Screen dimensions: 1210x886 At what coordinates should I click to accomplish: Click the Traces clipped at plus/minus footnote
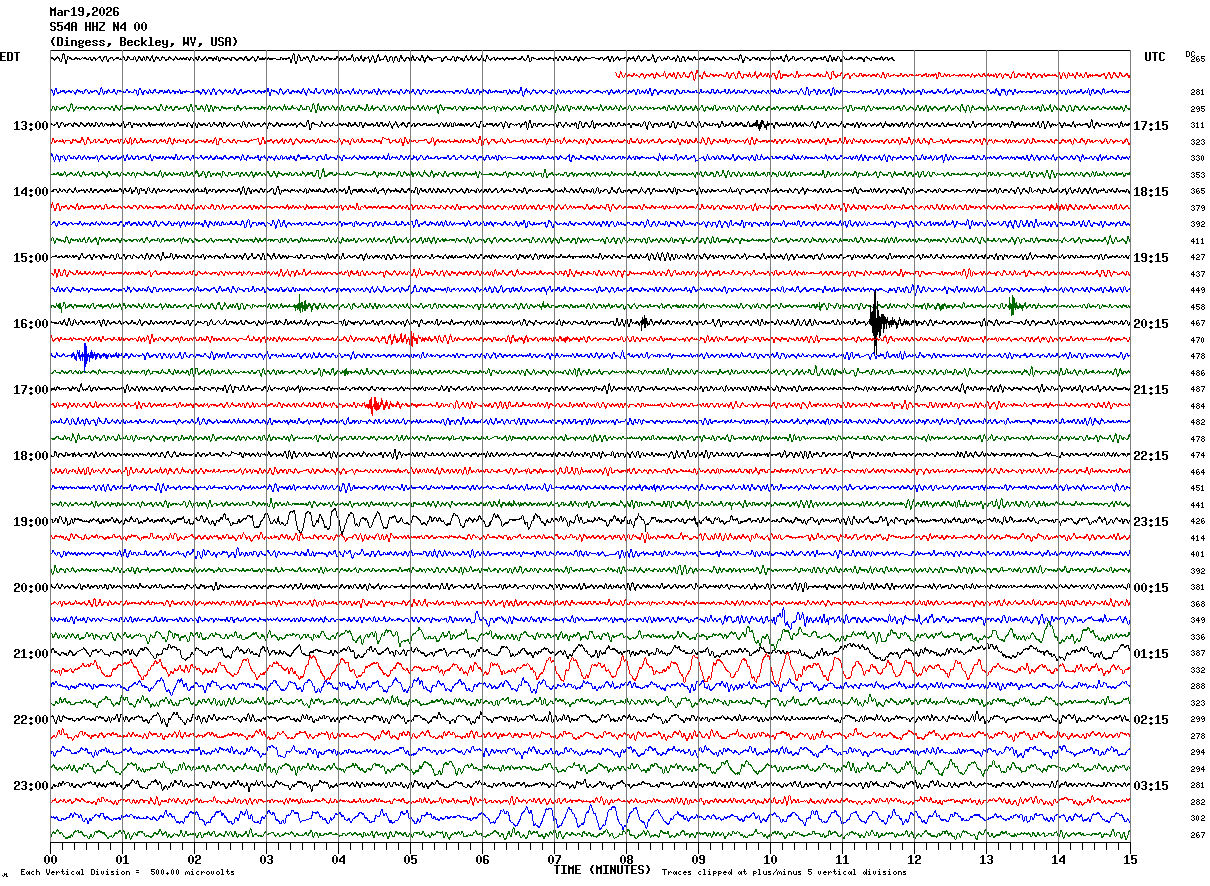click(784, 872)
